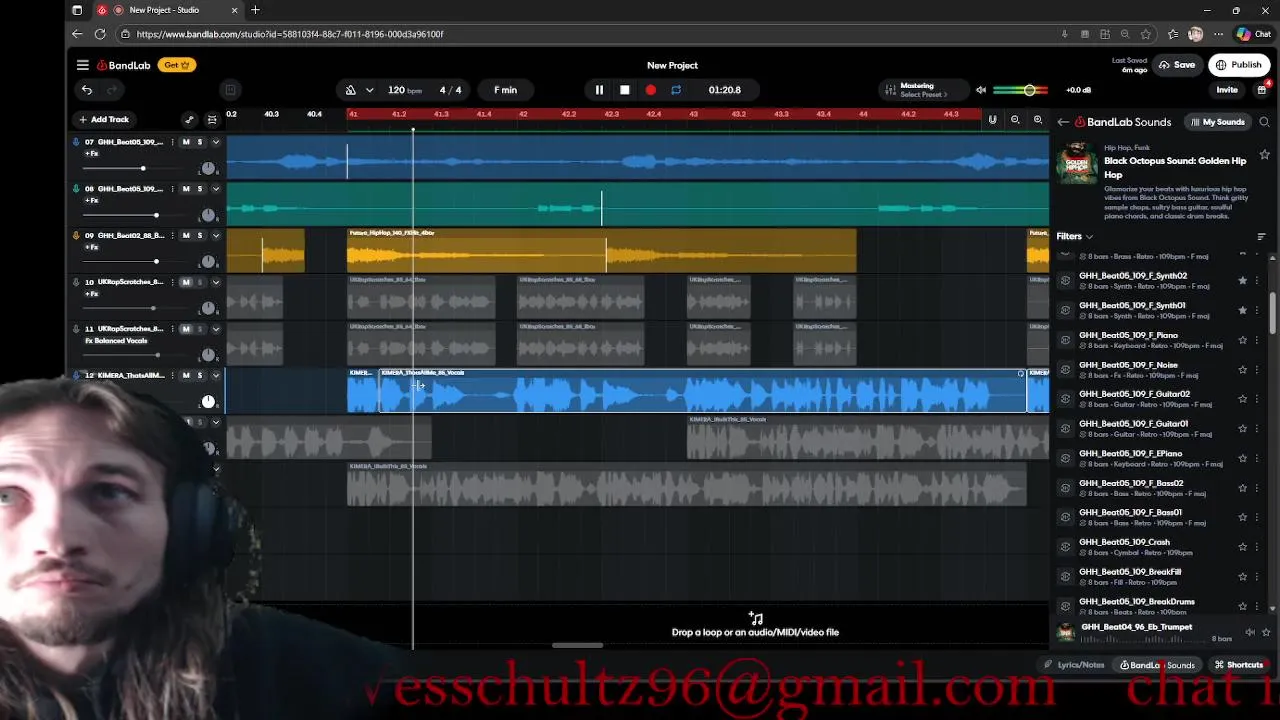Adjust track 09 volume slider

point(156,262)
